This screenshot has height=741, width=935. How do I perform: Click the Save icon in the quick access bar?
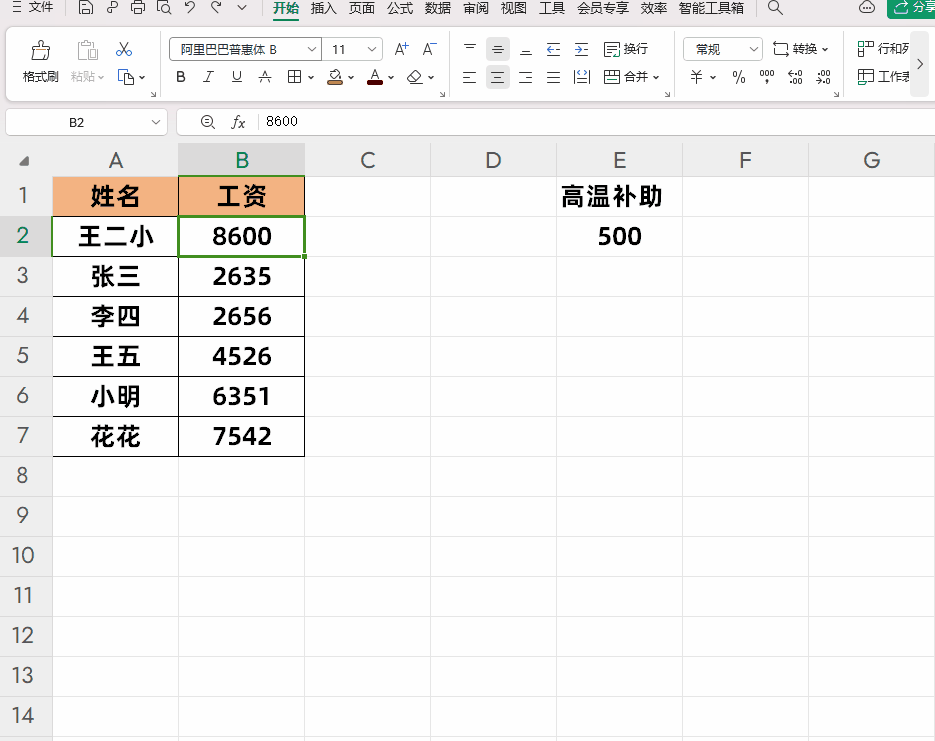coord(85,8)
